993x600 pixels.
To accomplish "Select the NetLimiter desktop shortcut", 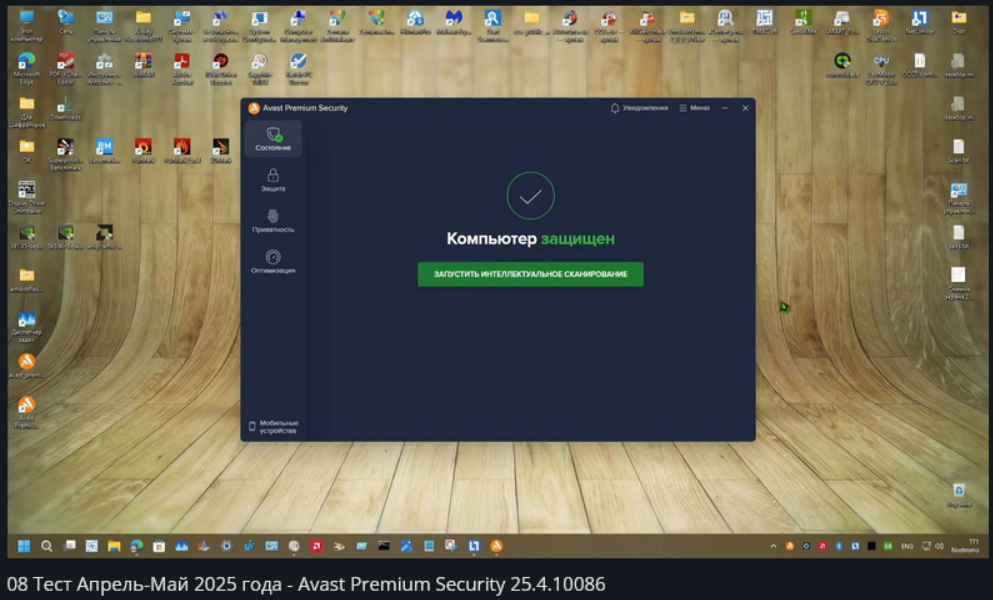I will [x=920, y=22].
